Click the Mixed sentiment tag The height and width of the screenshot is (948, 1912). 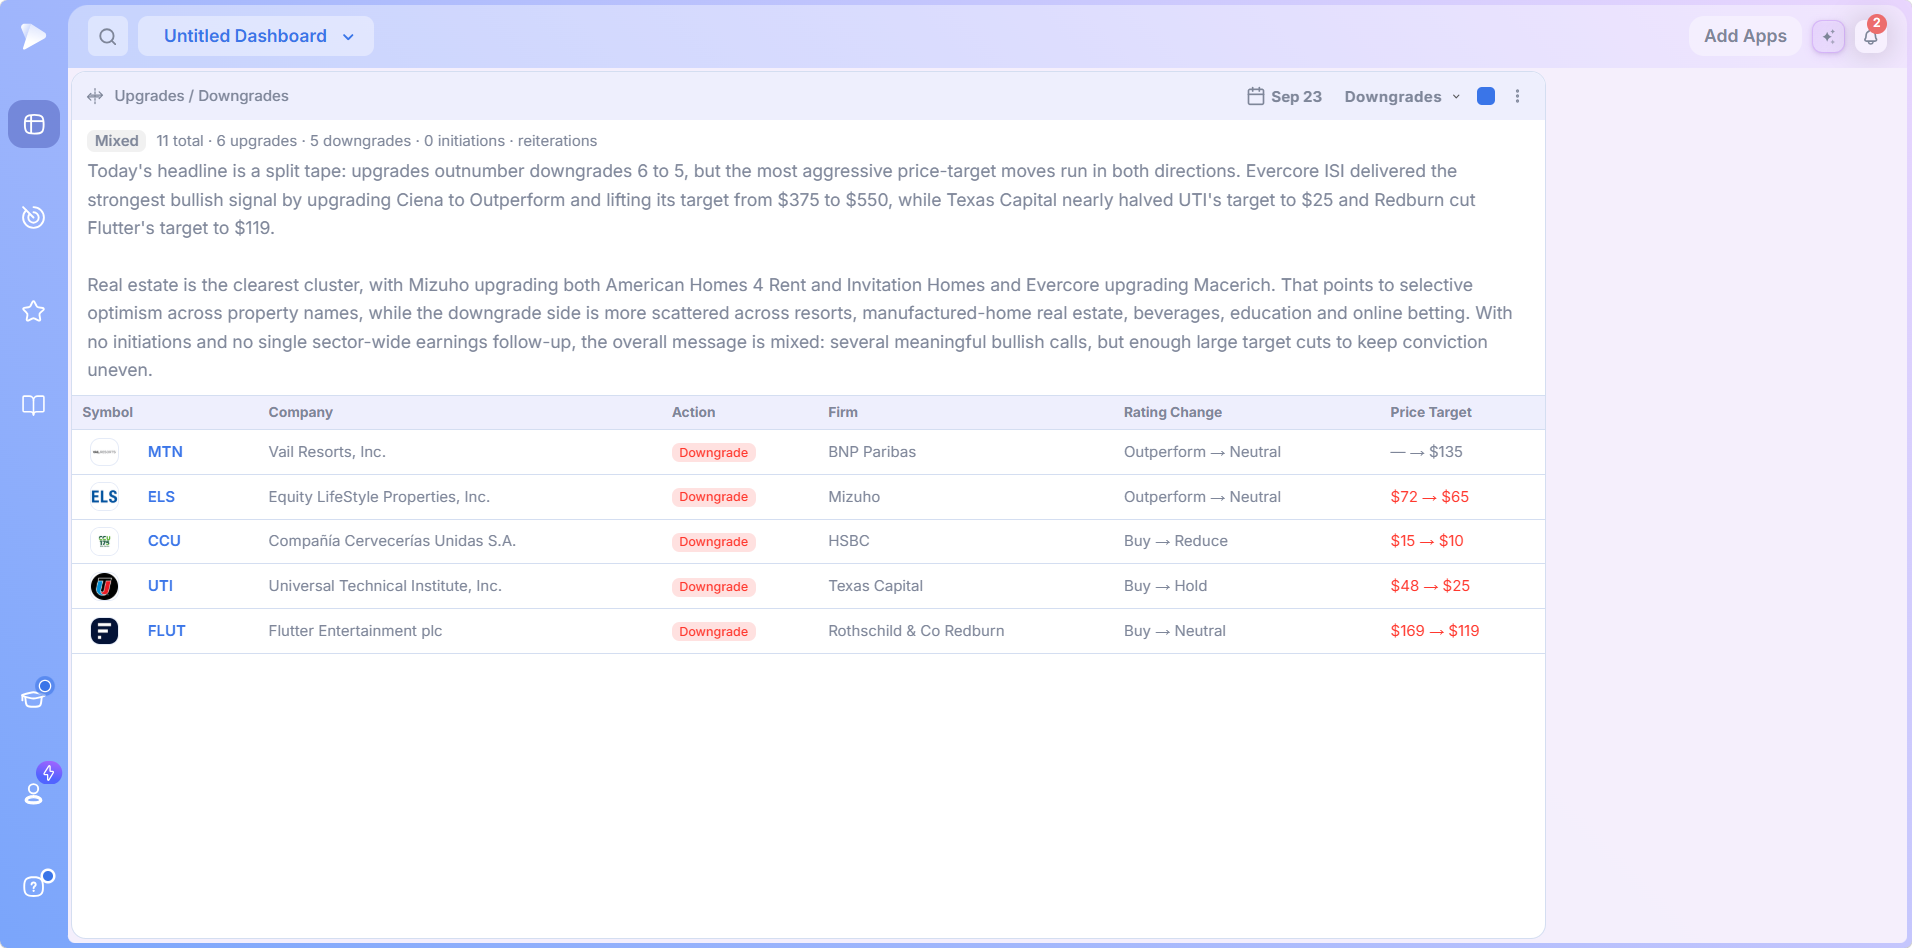click(117, 141)
